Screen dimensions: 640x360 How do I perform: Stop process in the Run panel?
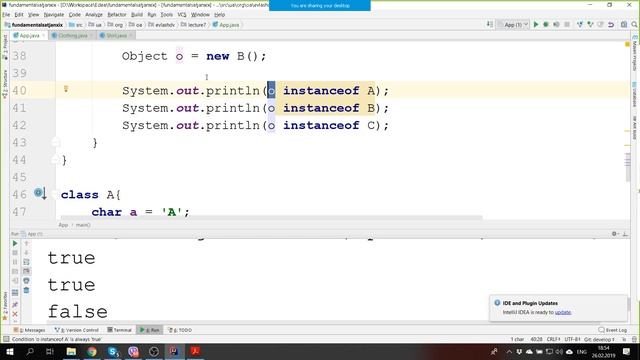(15, 253)
